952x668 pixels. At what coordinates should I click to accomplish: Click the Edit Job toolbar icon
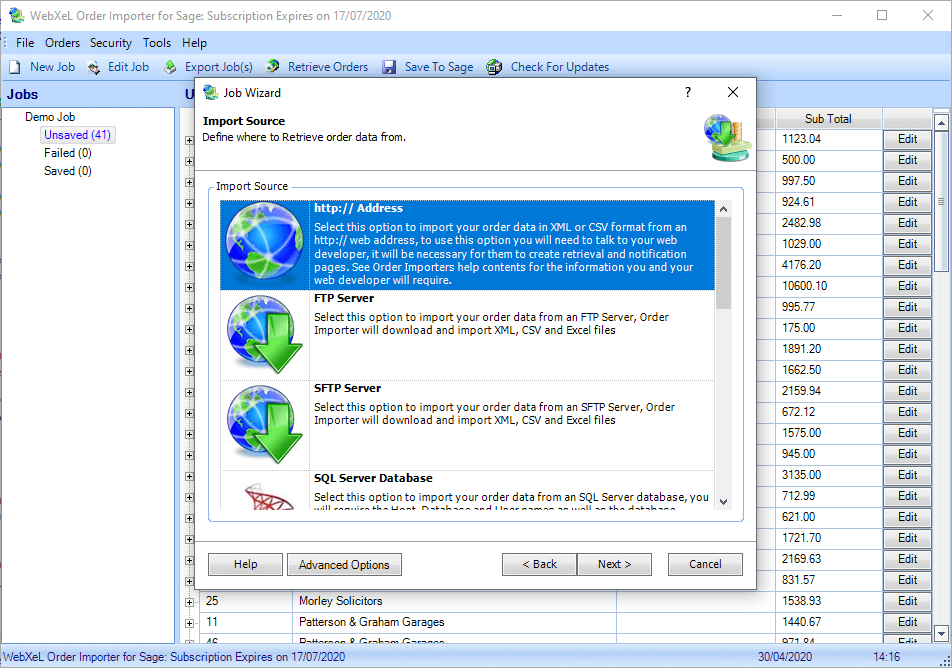94,67
